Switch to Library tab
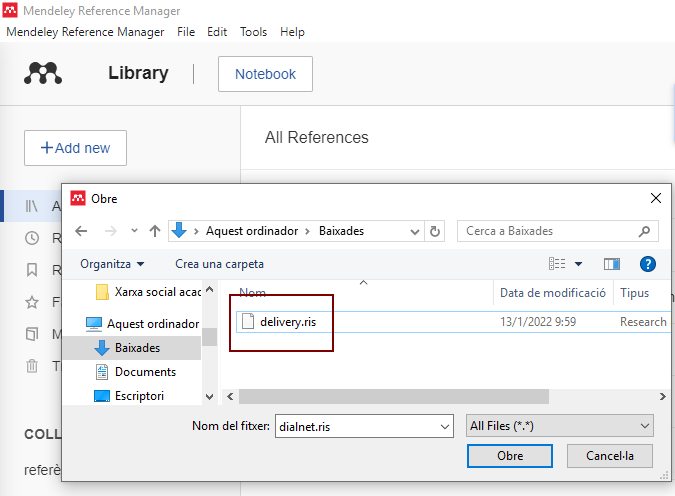 tap(138, 73)
